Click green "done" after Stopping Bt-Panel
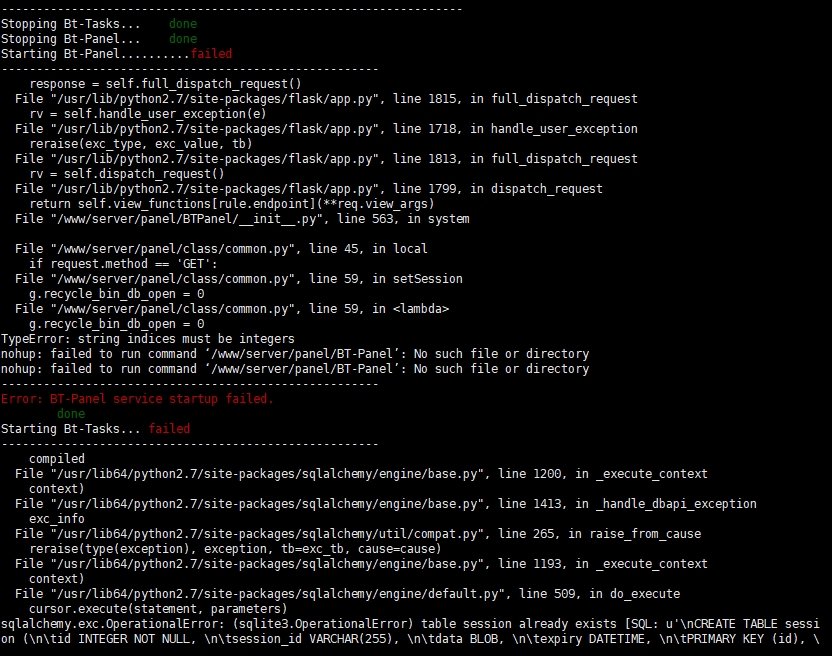 183,38
